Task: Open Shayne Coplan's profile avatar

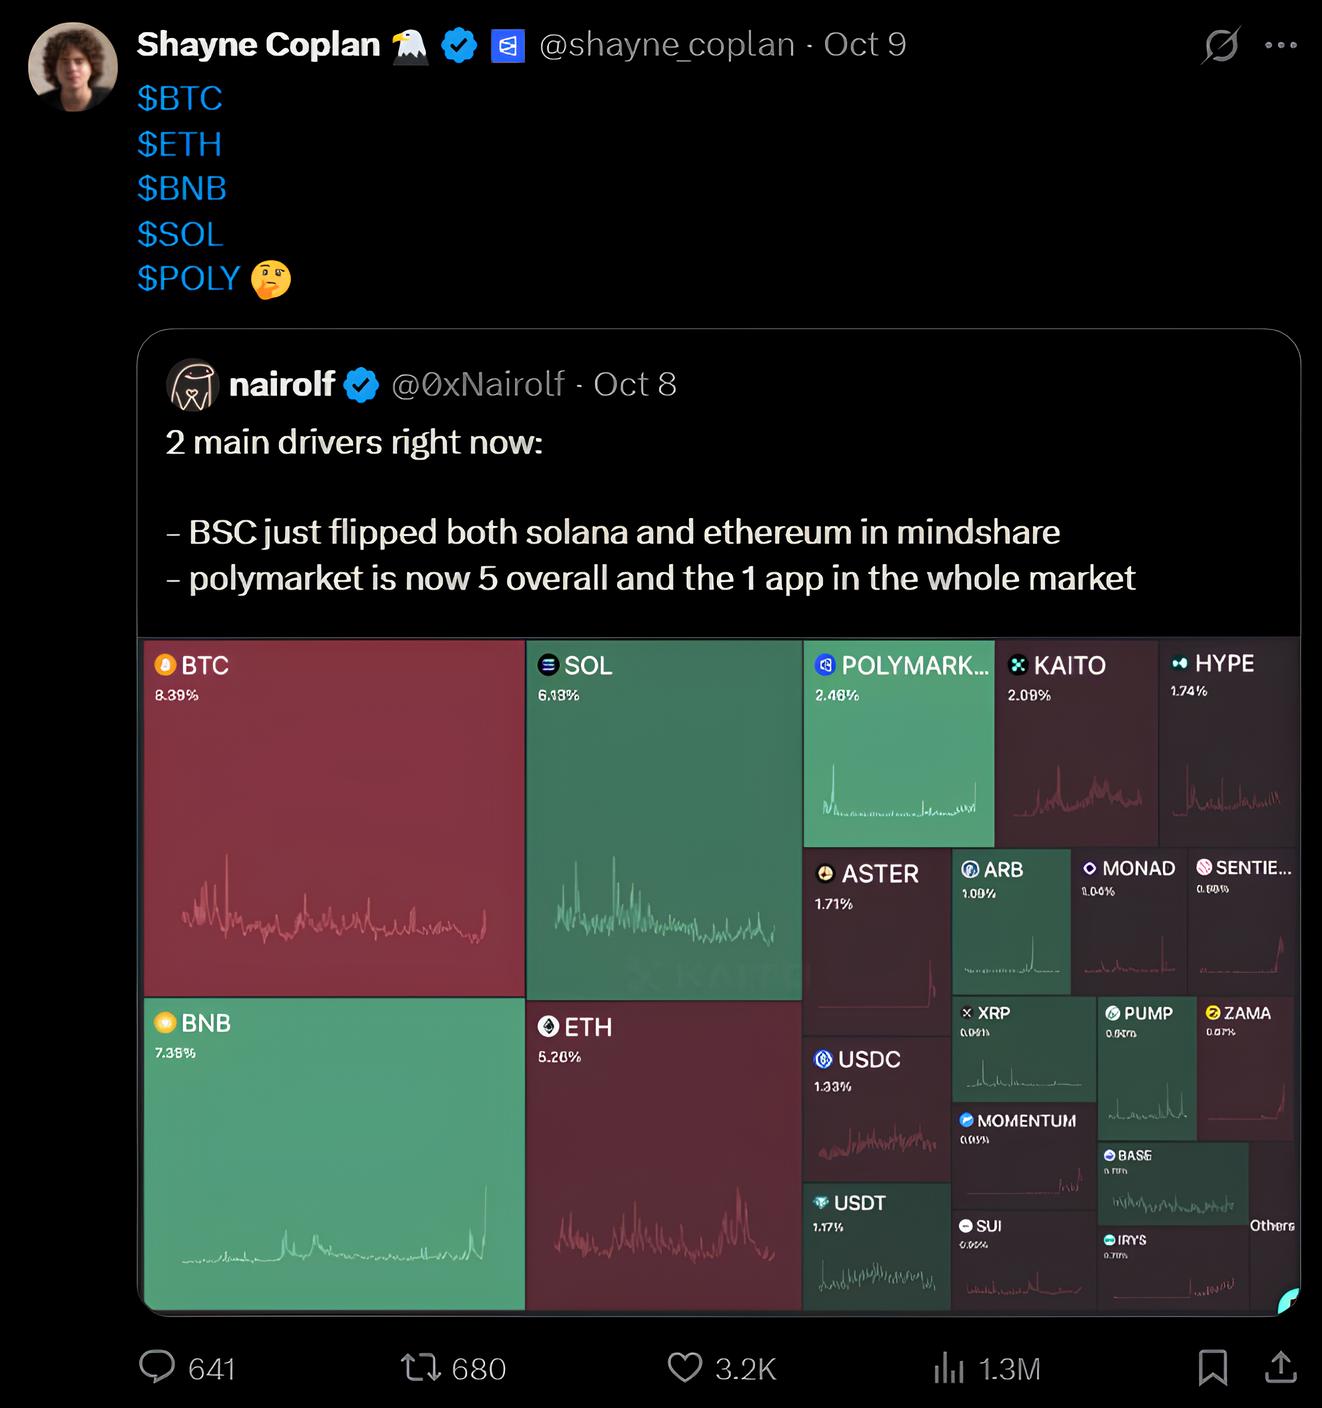Action: click(x=73, y=67)
